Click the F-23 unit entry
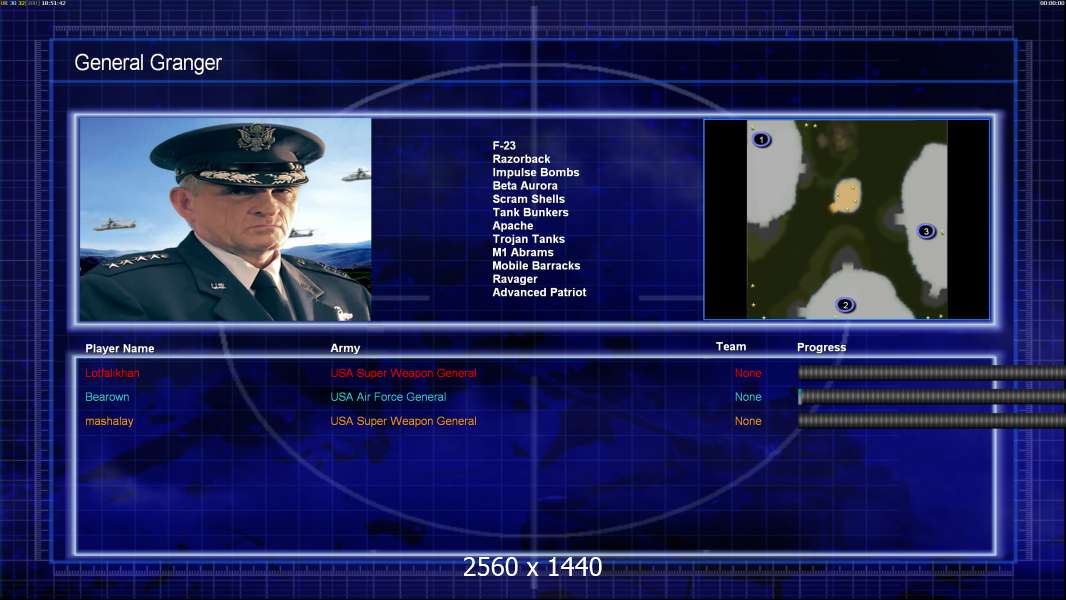 click(504, 145)
